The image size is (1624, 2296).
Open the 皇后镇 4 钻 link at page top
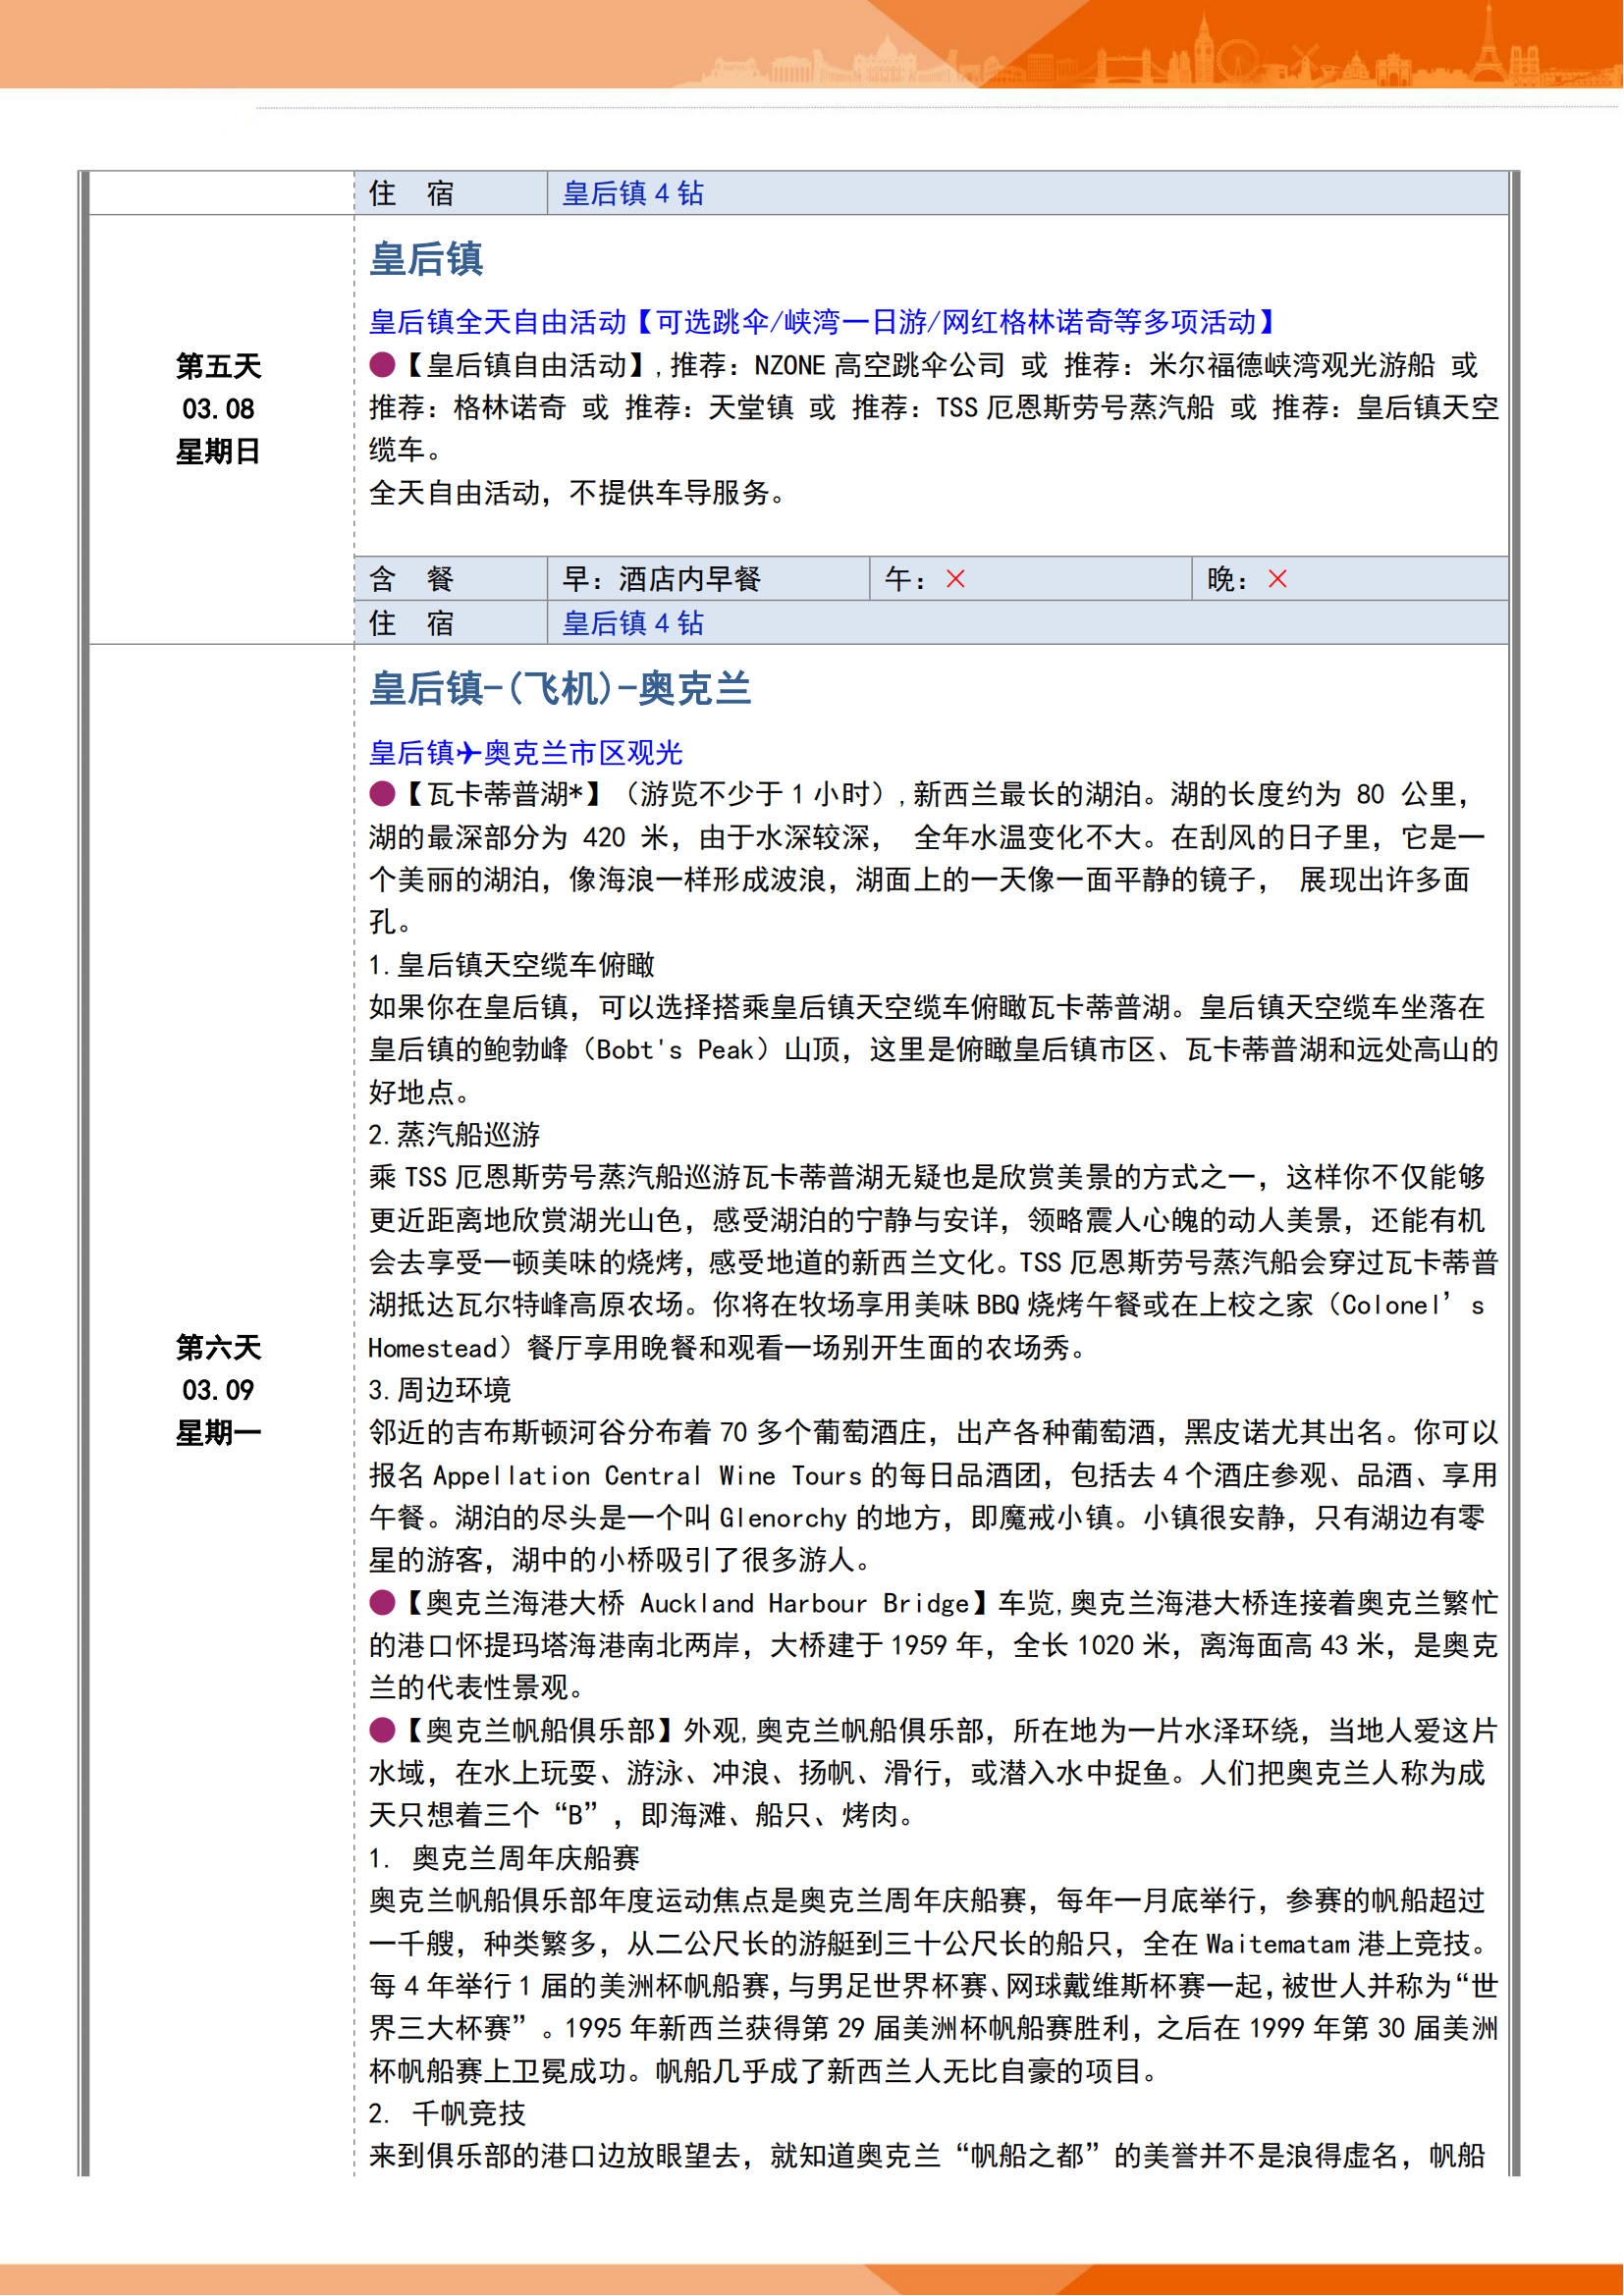pos(633,193)
